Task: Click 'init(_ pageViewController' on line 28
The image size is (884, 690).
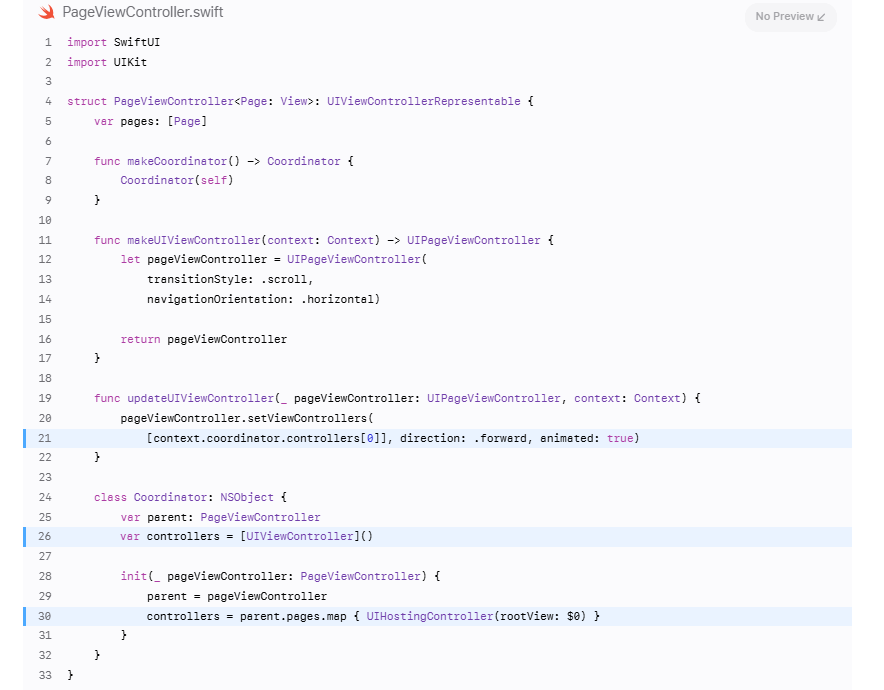Action: click(204, 576)
